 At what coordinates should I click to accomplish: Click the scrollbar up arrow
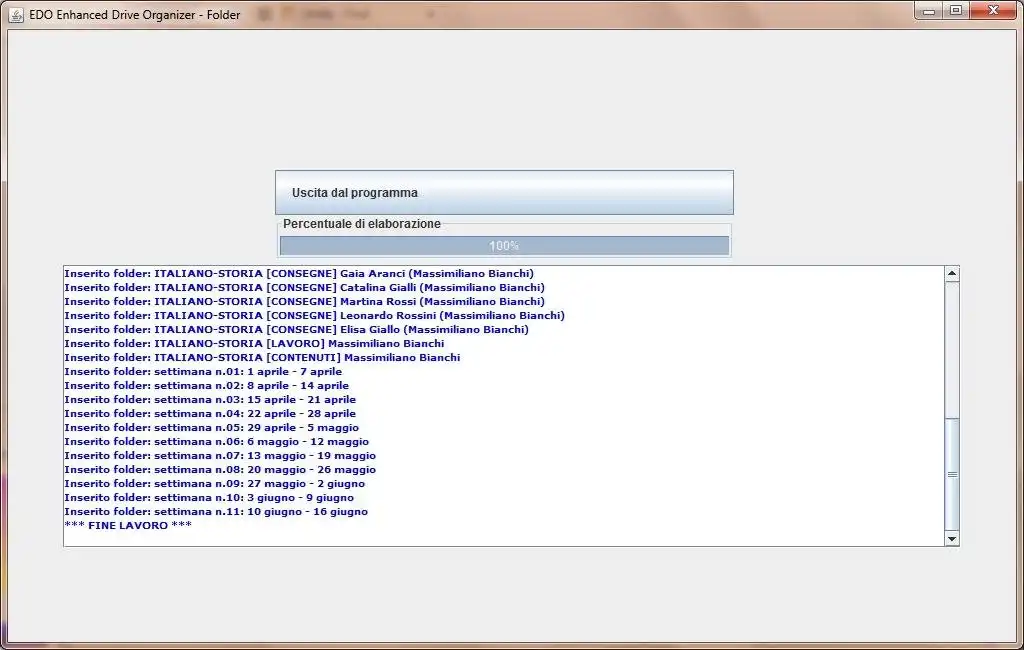949,271
